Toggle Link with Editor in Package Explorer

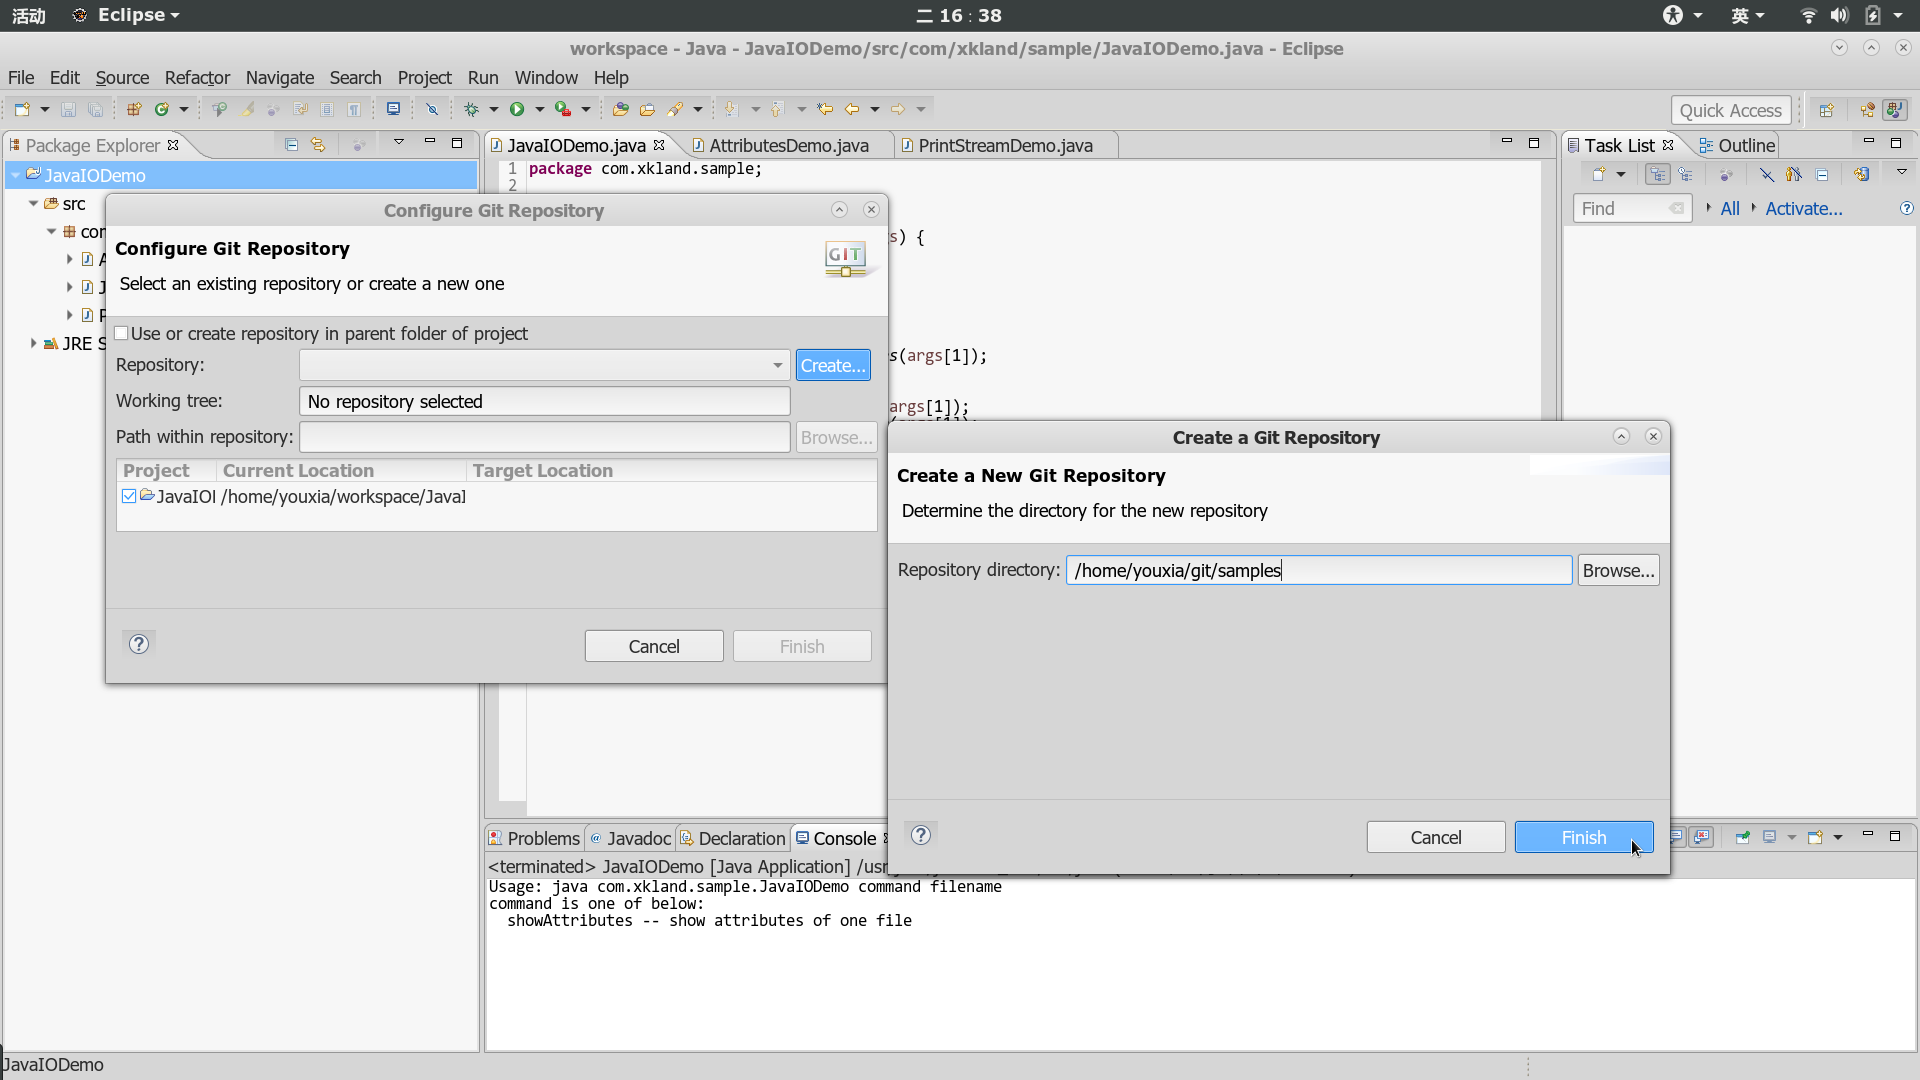click(x=318, y=145)
